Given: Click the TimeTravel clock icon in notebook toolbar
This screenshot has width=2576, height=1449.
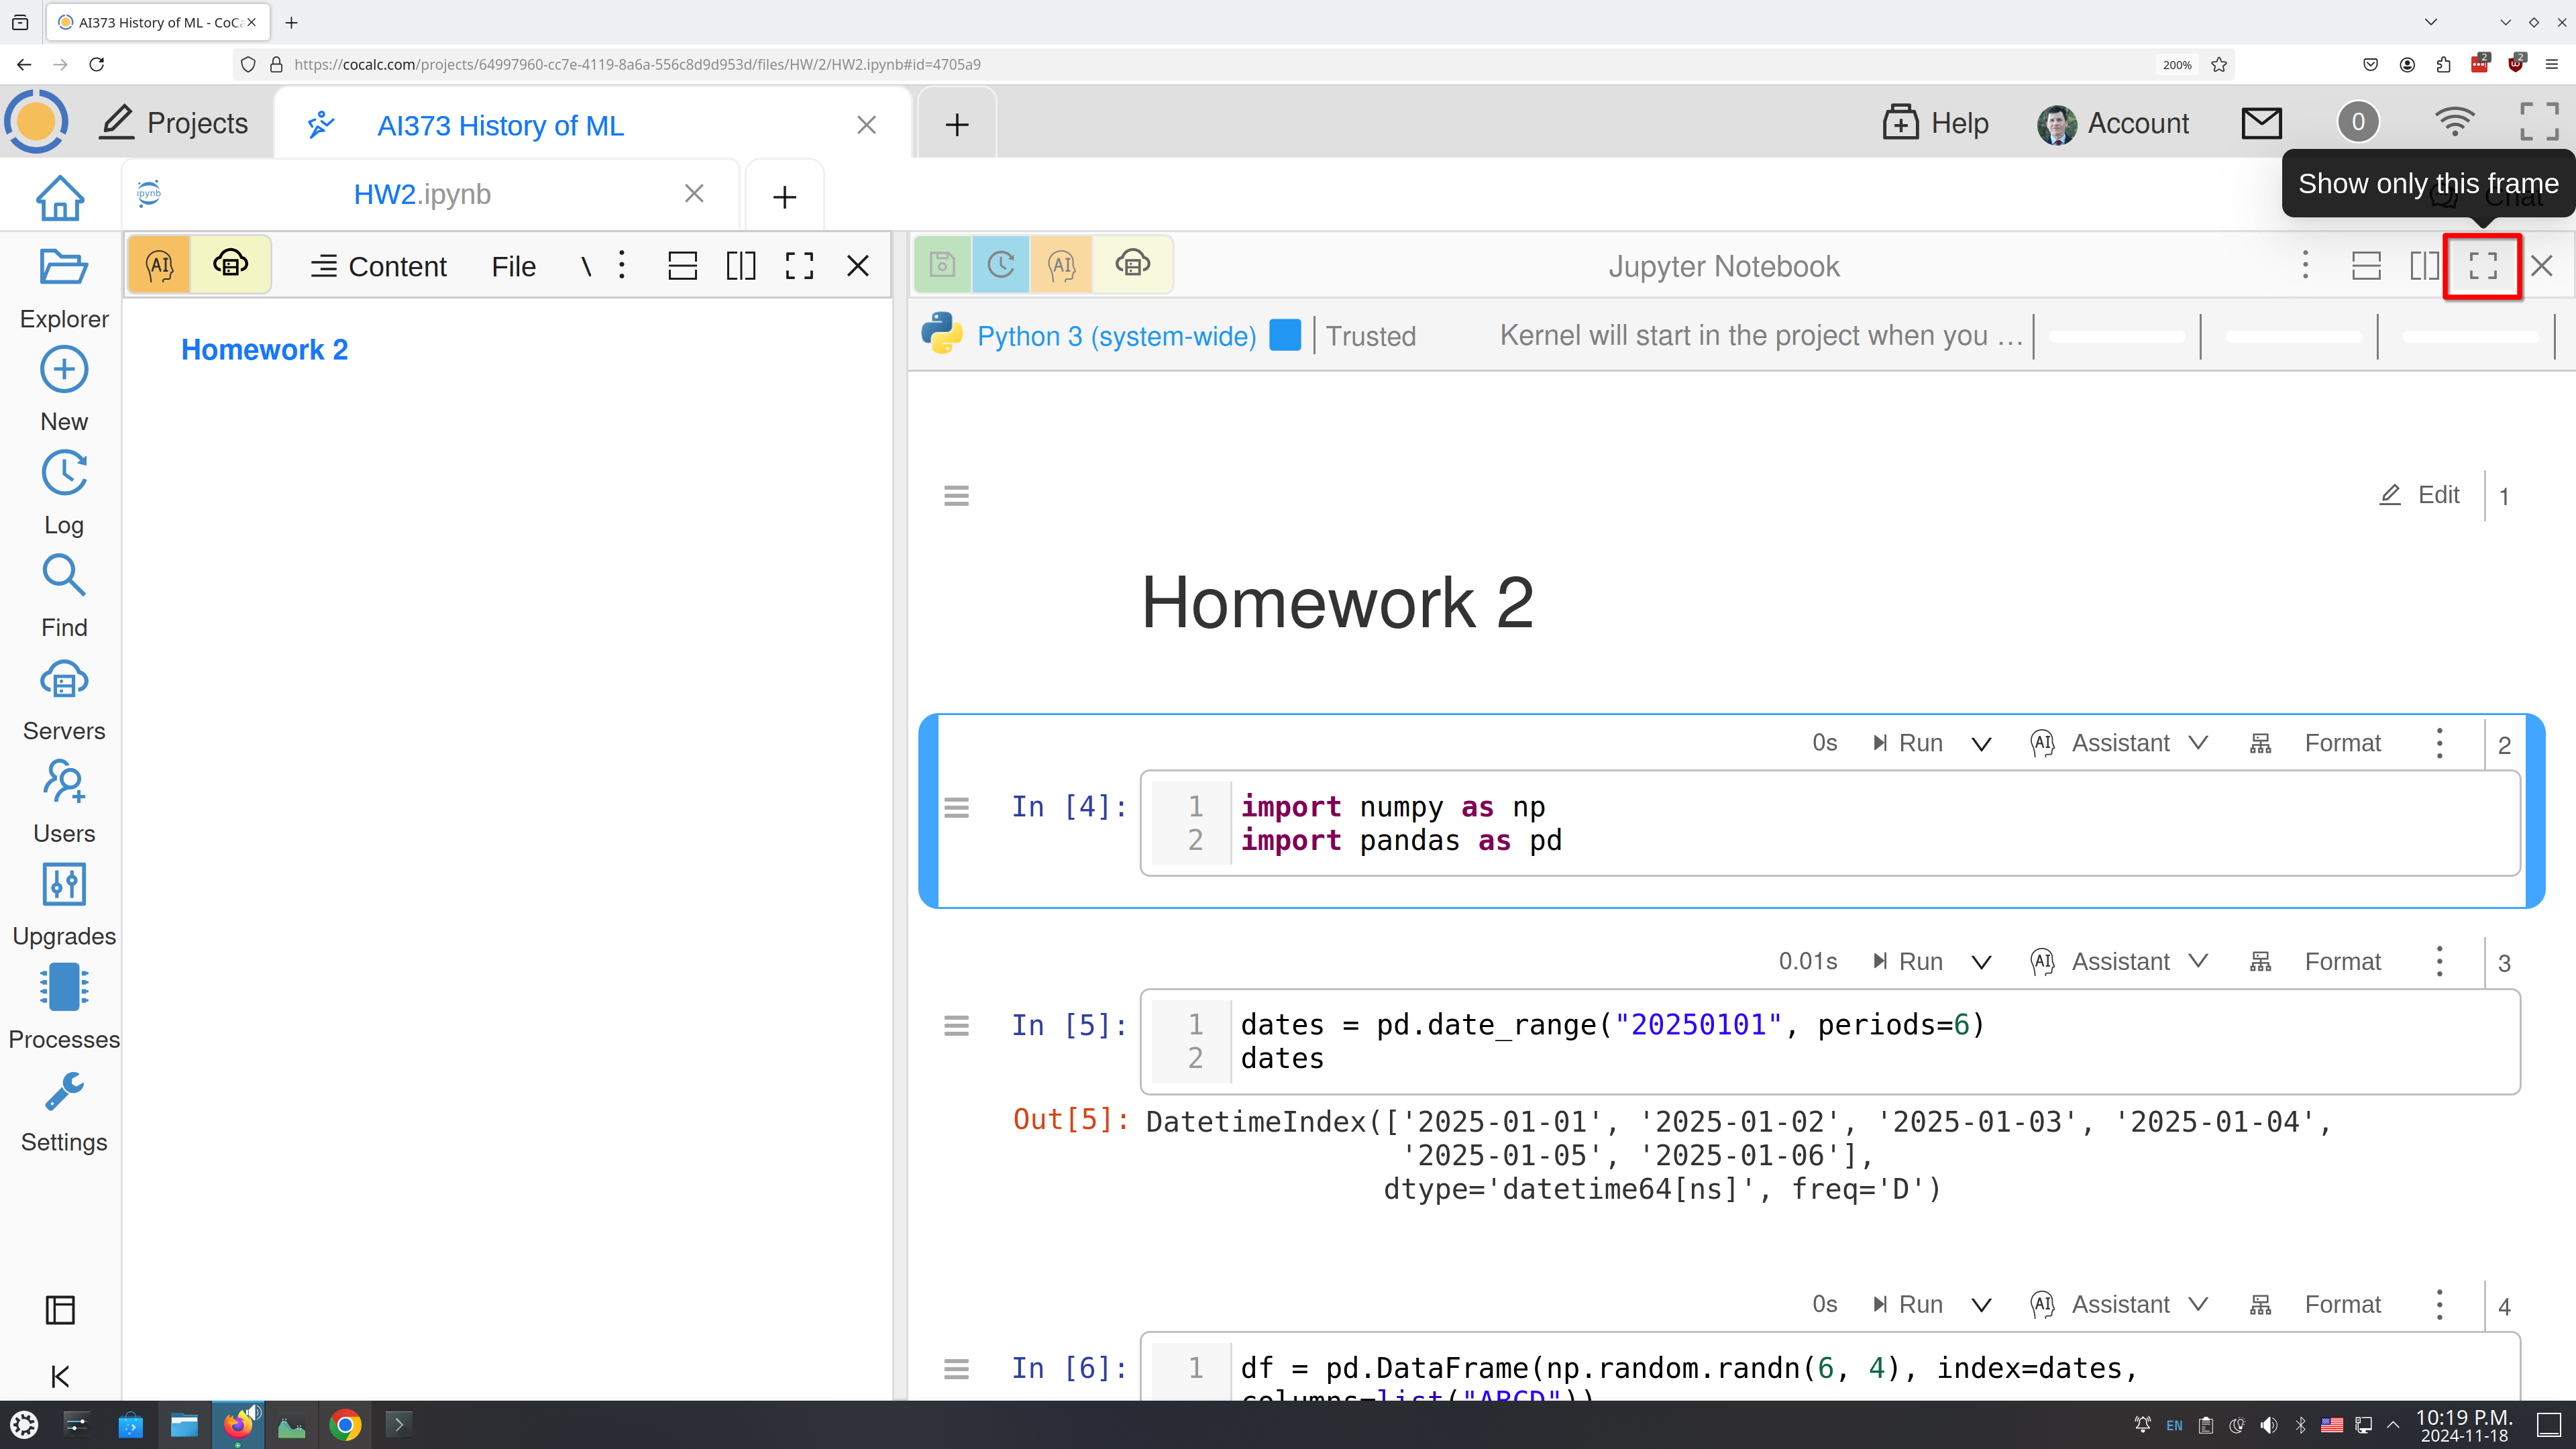Looking at the screenshot, I should [1001, 265].
